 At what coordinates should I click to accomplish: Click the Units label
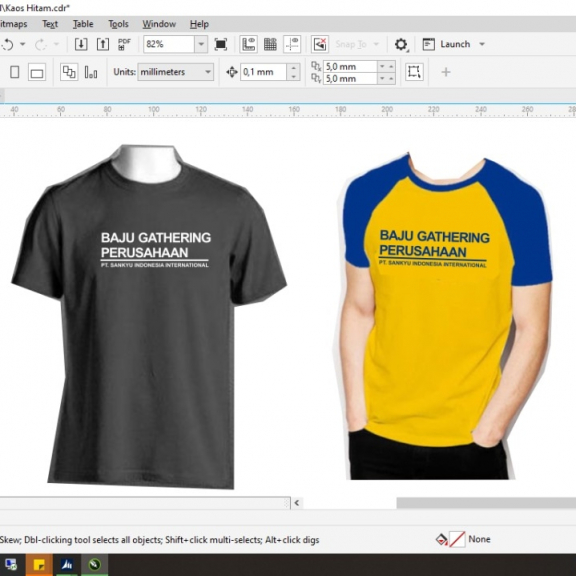click(x=124, y=72)
